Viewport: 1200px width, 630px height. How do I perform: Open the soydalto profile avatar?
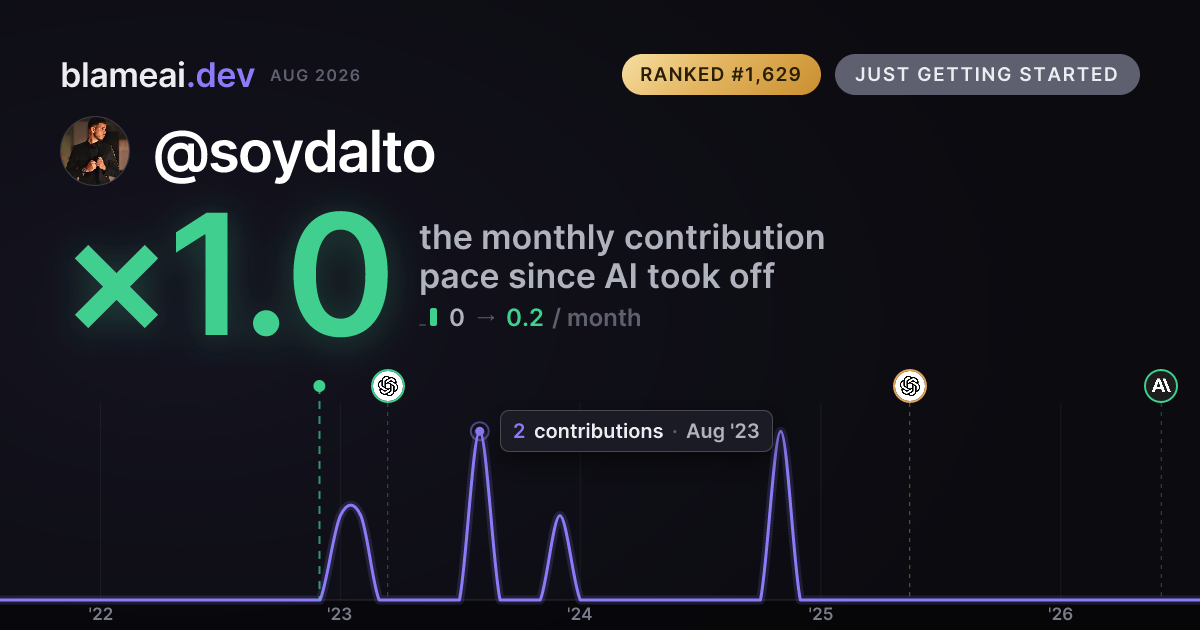click(x=95, y=151)
